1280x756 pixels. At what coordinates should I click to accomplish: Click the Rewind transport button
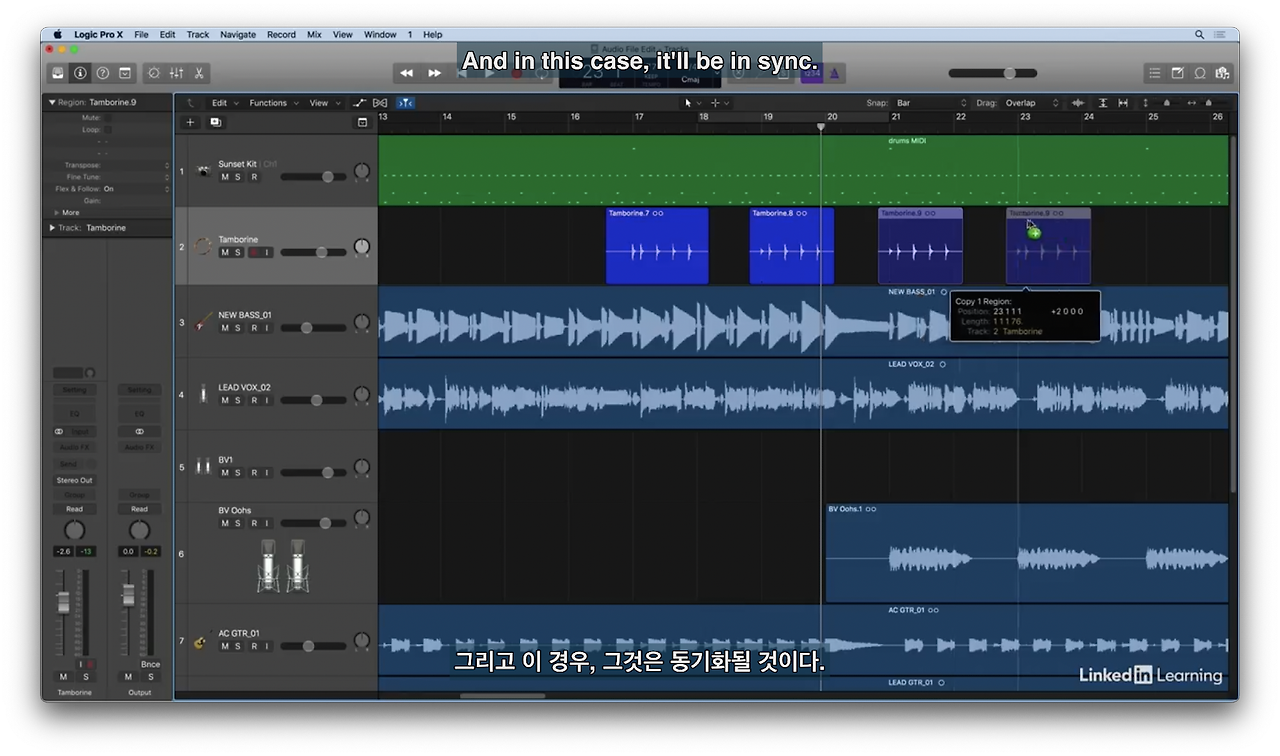pos(406,73)
